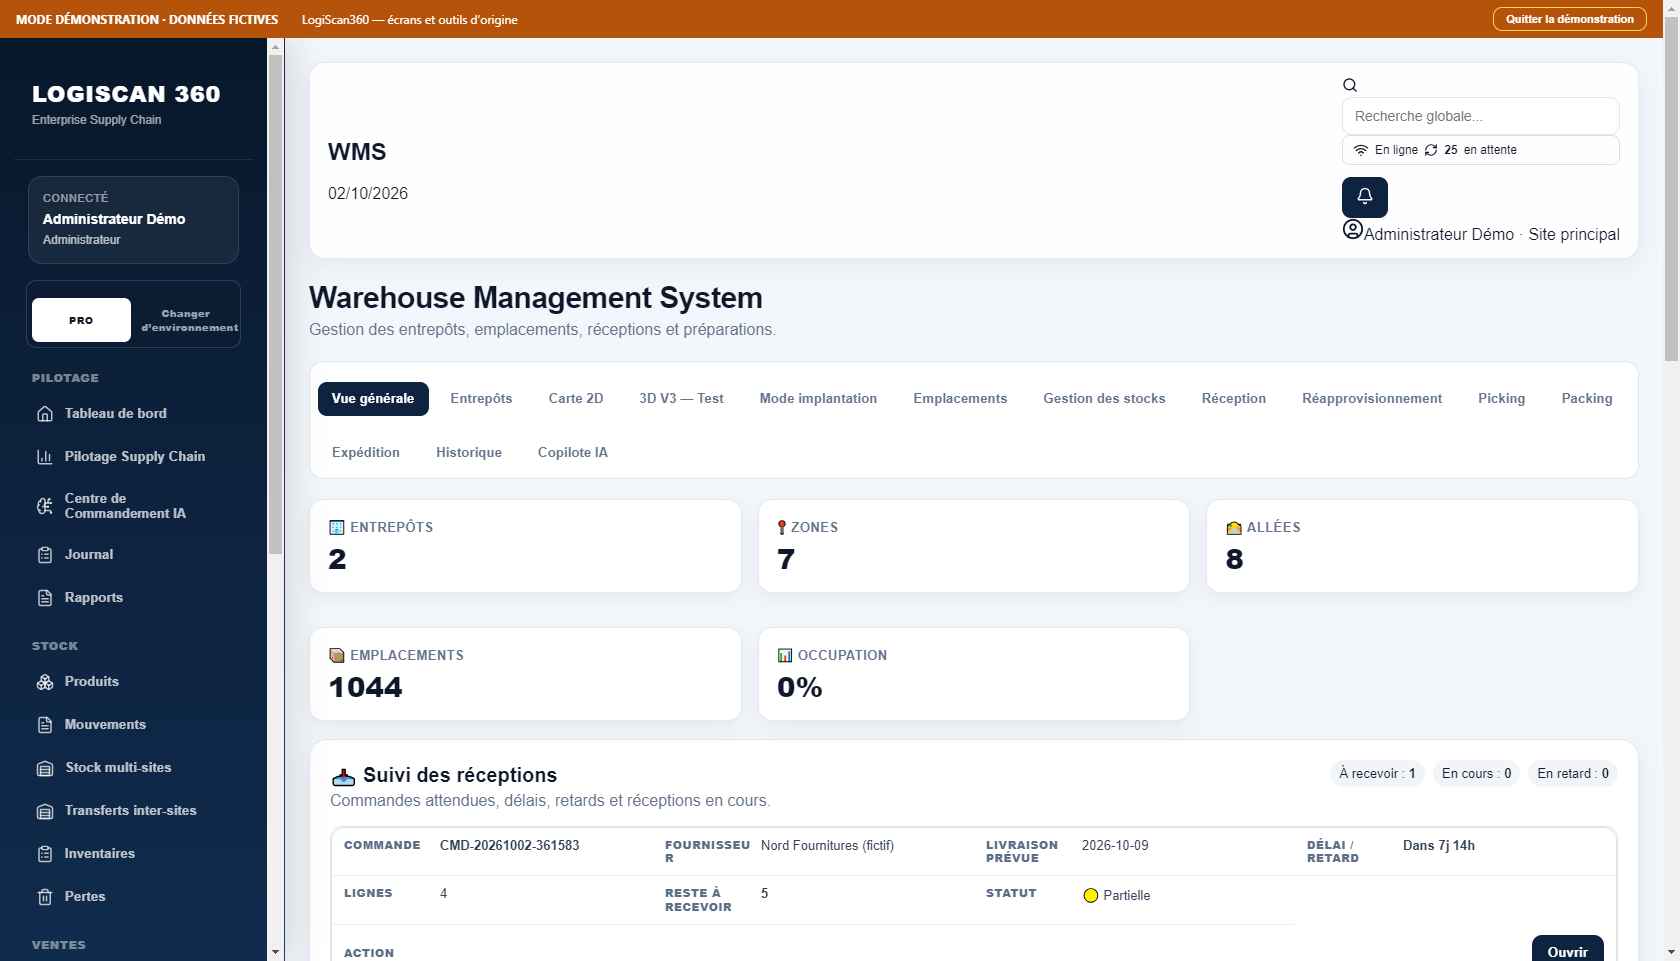Click Changer d'environnement
1680x961 pixels.
[189, 320]
